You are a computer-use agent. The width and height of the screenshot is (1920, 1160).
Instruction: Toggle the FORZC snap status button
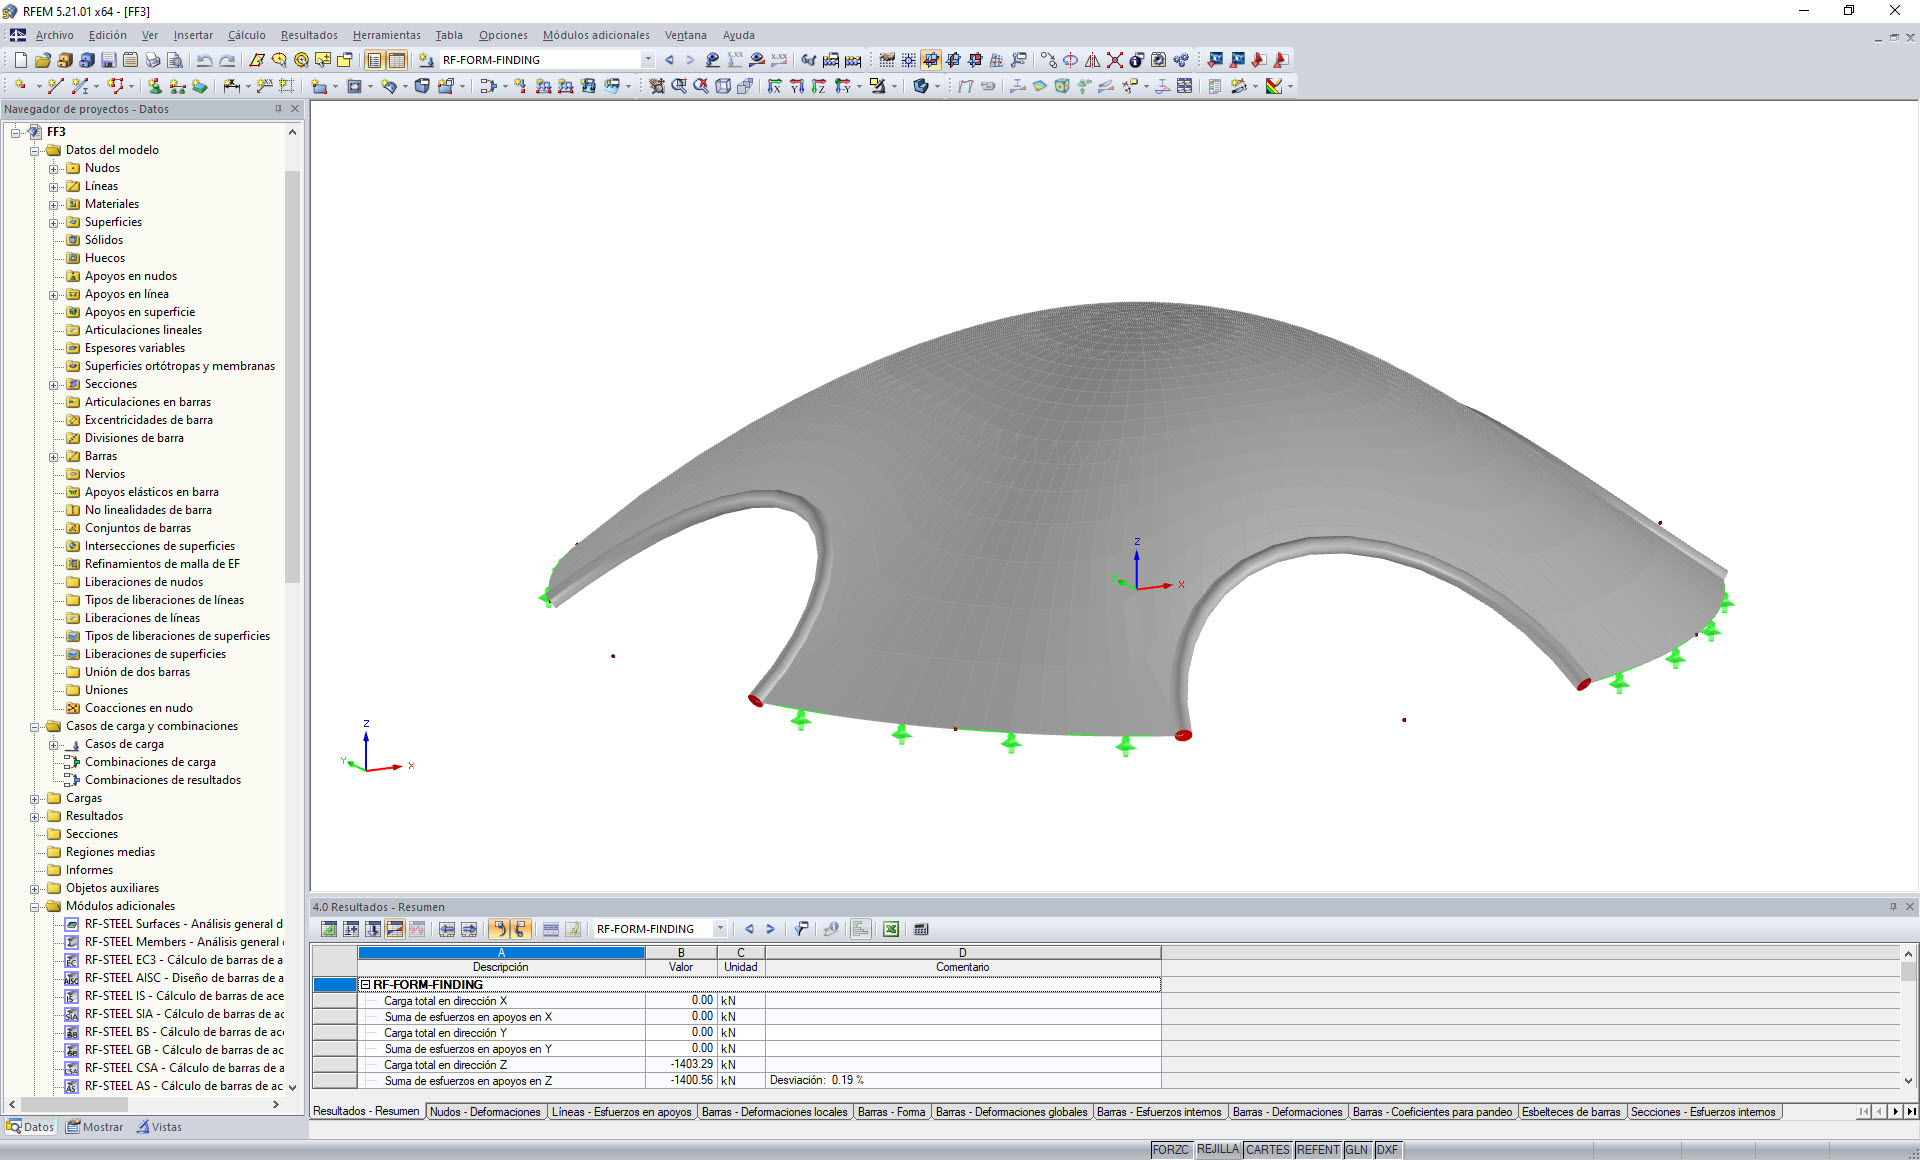pyautogui.click(x=1170, y=1150)
